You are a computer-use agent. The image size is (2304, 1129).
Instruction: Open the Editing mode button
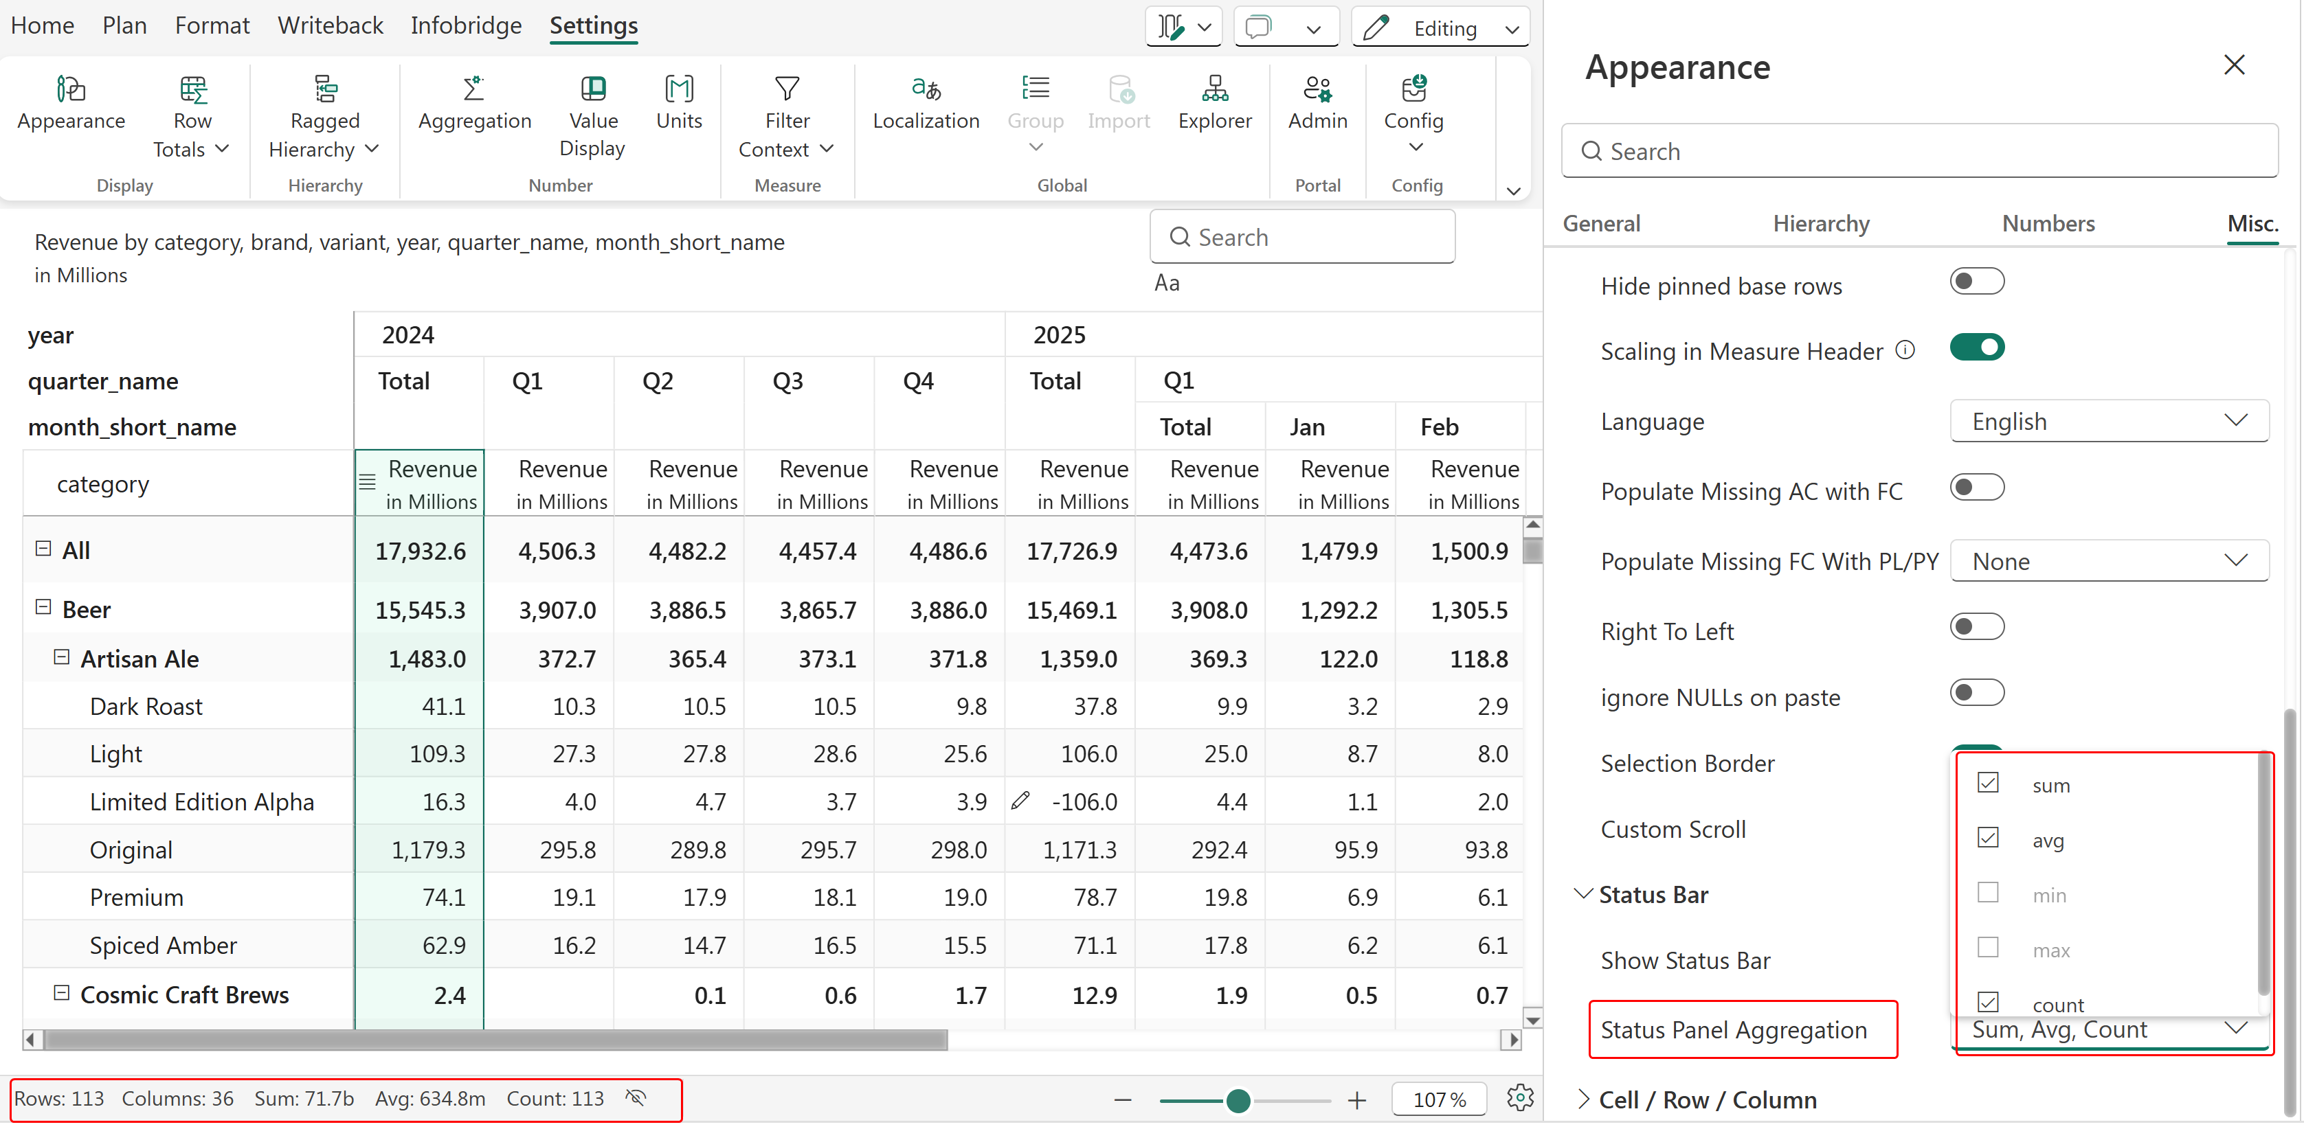tap(1441, 28)
